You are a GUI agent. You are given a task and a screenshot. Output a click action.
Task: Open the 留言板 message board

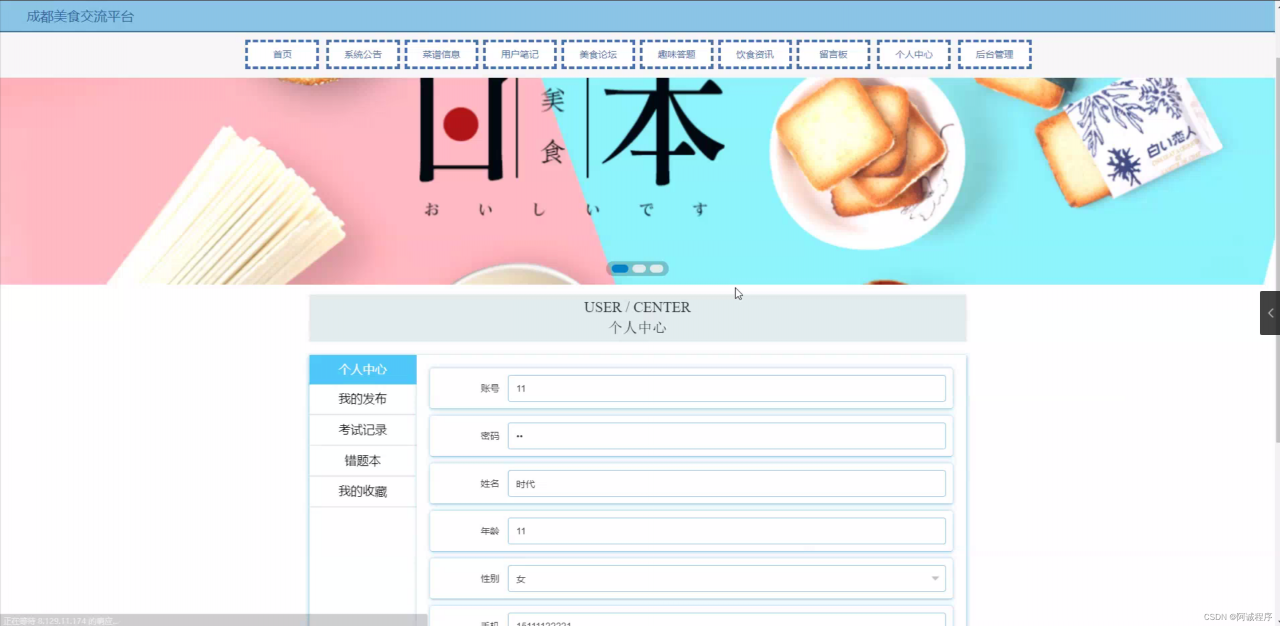point(833,54)
